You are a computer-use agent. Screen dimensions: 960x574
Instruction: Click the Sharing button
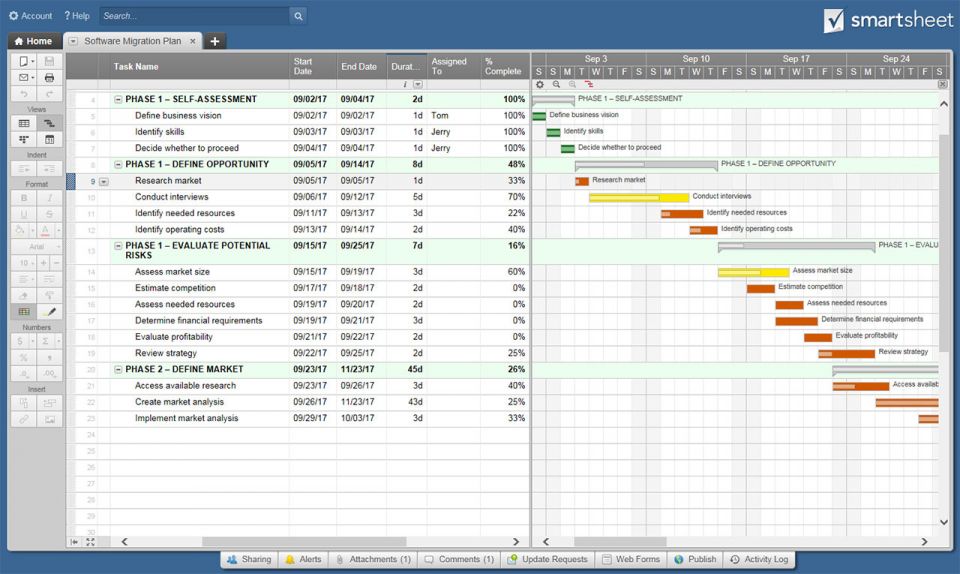click(x=248, y=559)
